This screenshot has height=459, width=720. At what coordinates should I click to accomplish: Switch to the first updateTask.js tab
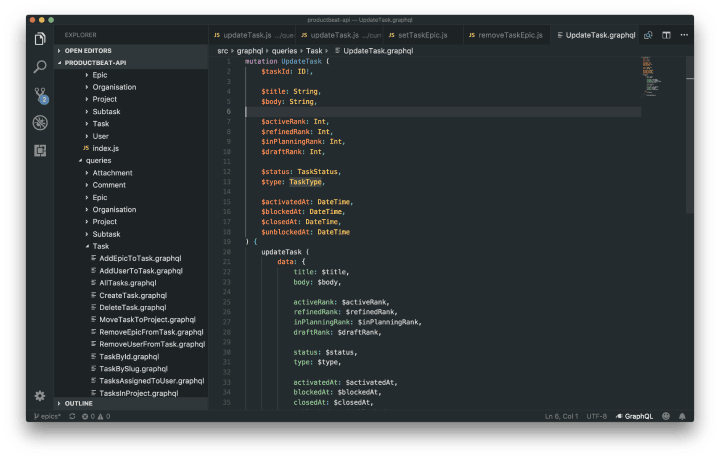click(253, 35)
